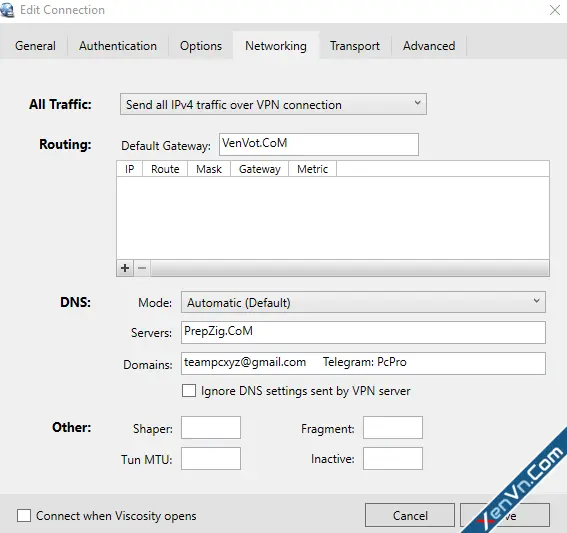Switch to the Advanced tab

pos(429,46)
